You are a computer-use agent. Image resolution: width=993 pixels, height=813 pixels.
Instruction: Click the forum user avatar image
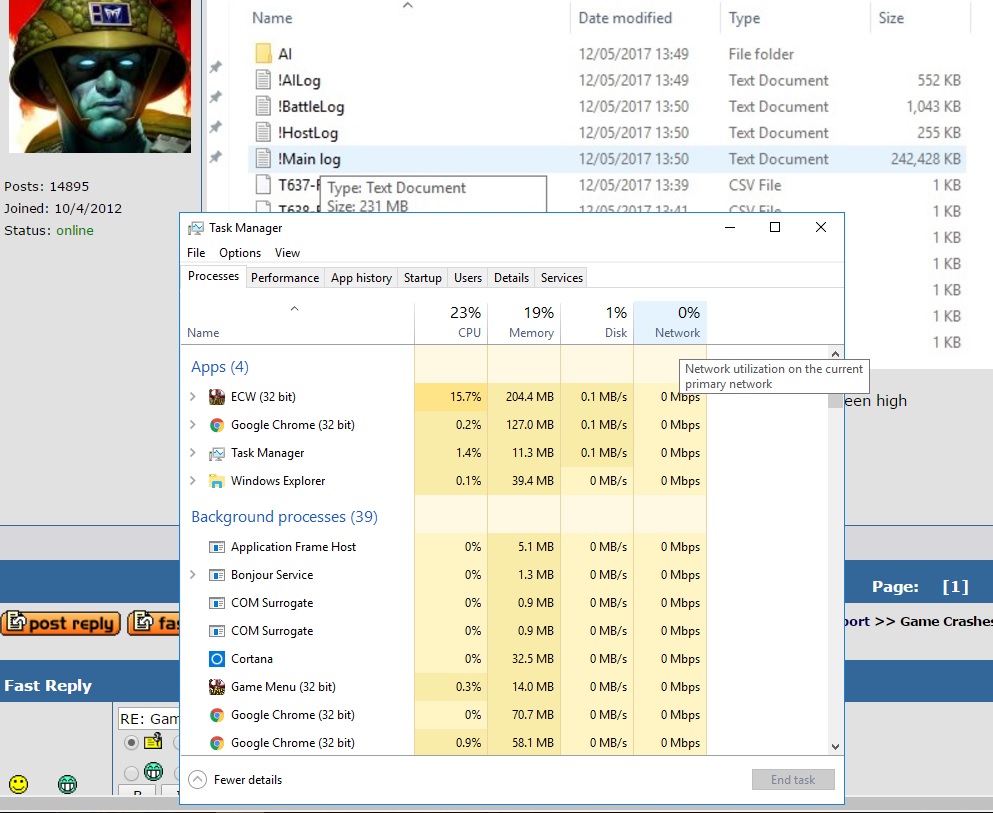(99, 76)
